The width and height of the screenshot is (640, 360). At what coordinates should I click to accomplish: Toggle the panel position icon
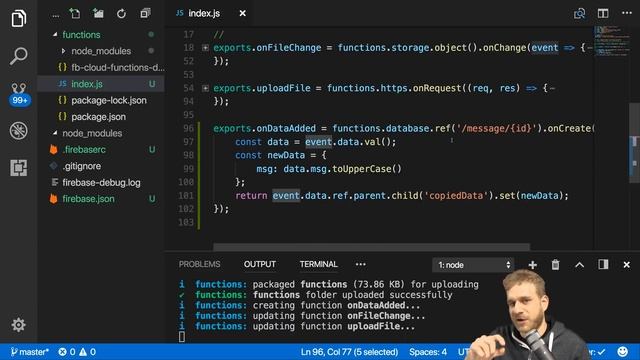[603, 264]
